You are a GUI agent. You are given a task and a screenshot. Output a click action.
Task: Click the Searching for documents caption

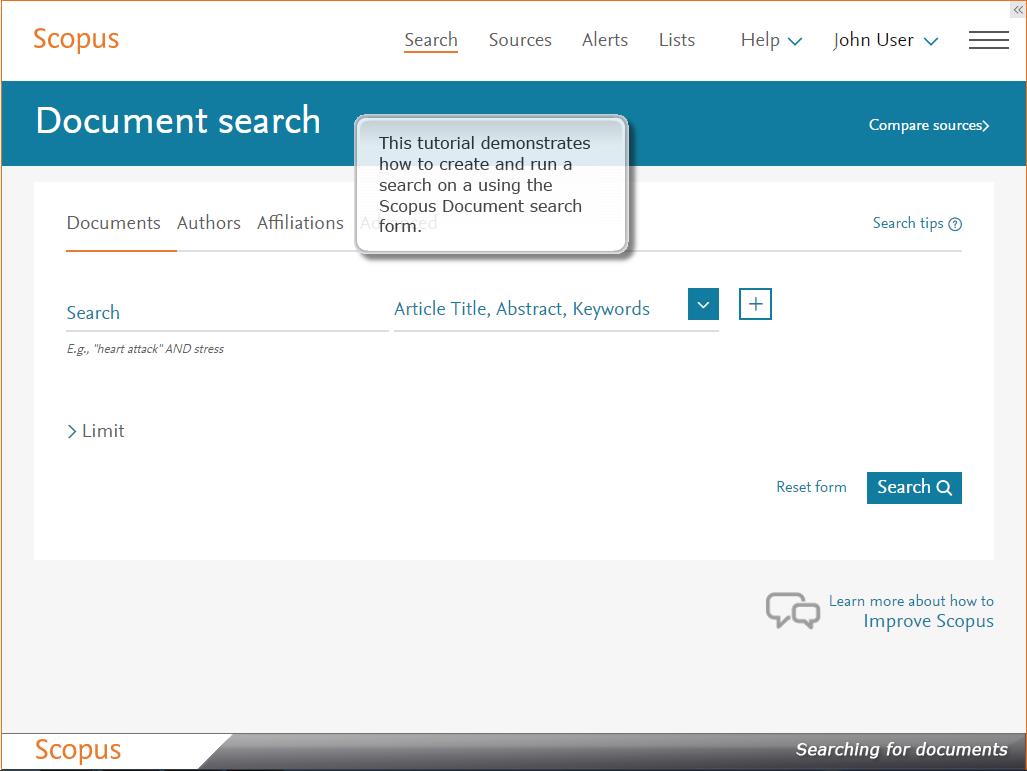[901, 749]
